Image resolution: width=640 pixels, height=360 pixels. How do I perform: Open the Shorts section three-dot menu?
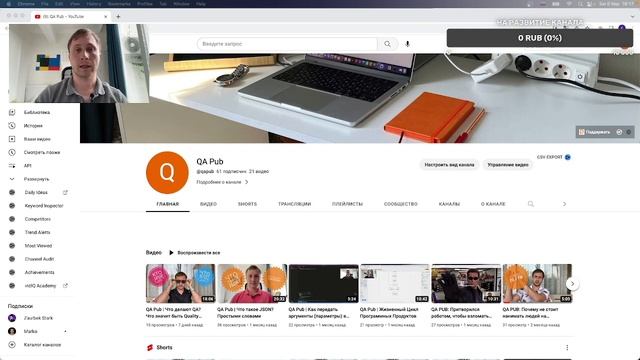click(x=567, y=347)
